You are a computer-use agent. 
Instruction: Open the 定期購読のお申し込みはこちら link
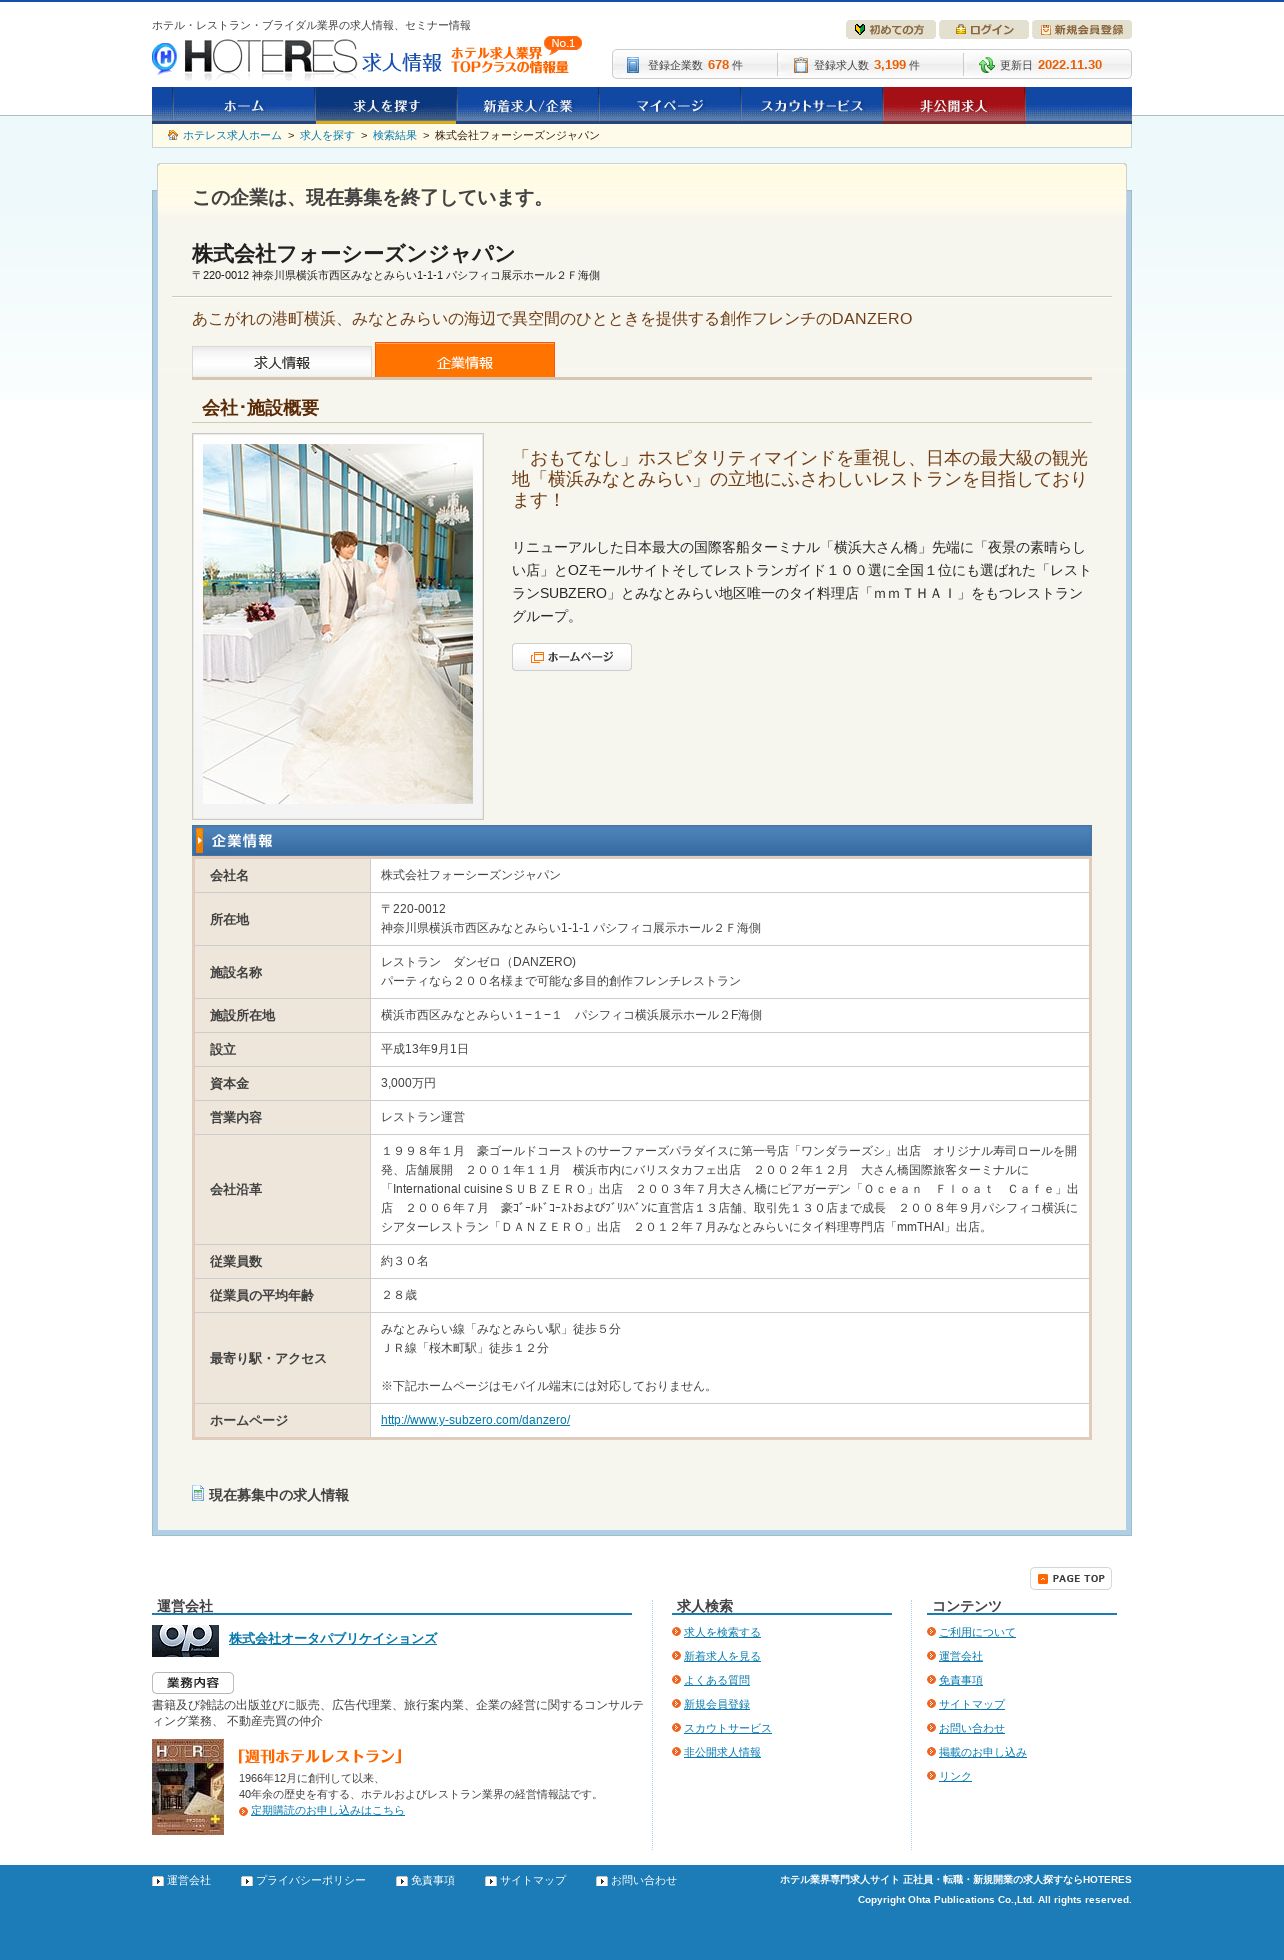pyautogui.click(x=328, y=1810)
